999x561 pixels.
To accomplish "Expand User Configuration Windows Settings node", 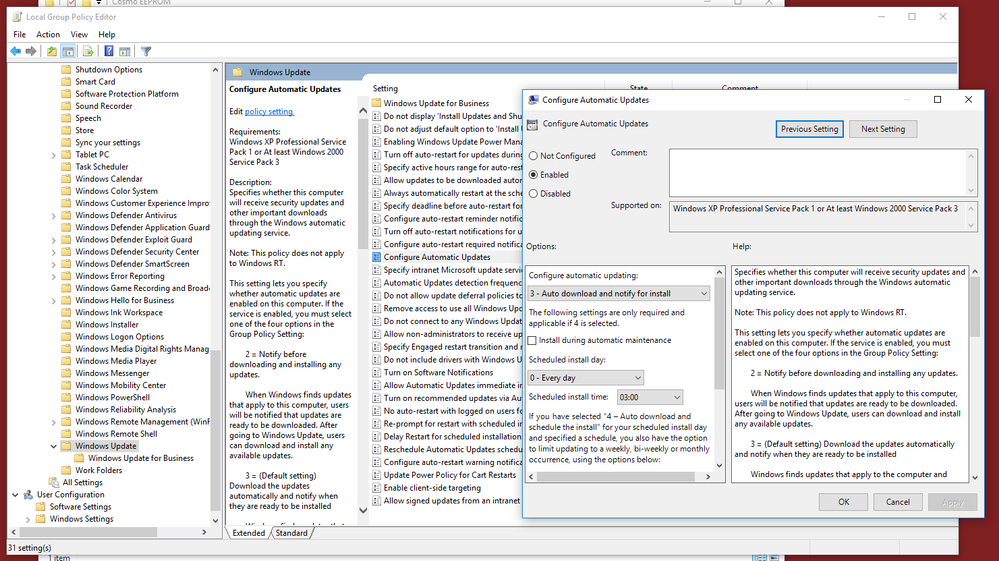I will coord(28,520).
